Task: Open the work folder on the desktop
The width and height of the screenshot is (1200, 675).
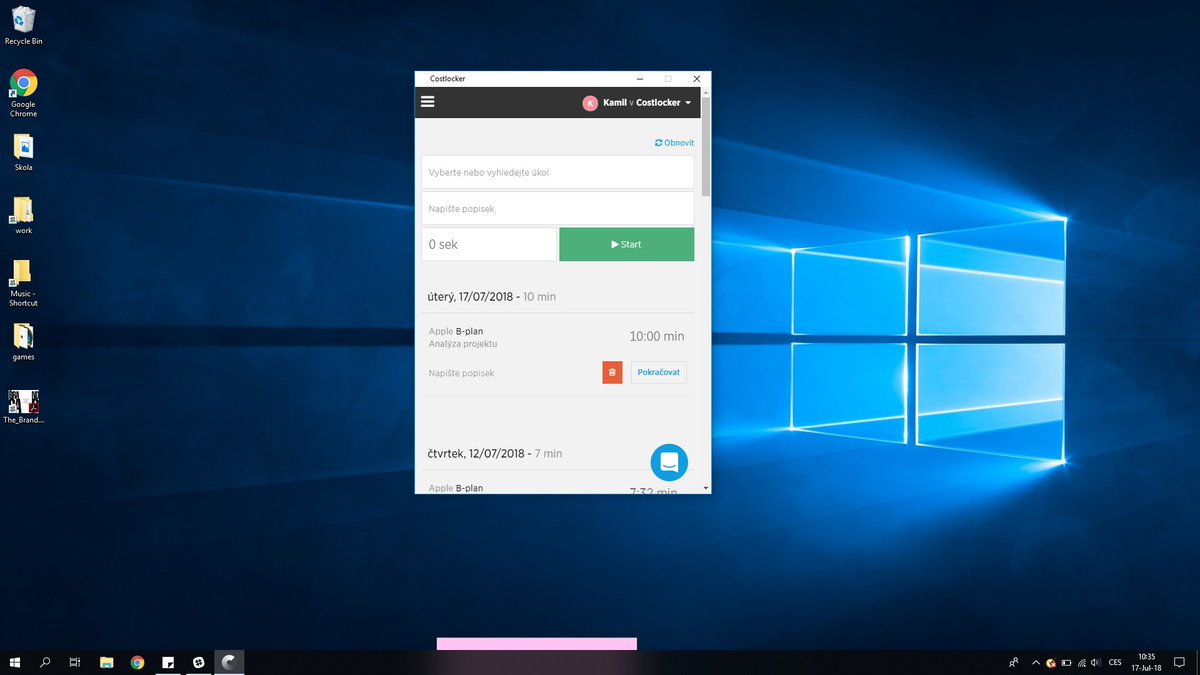Action: [x=22, y=213]
